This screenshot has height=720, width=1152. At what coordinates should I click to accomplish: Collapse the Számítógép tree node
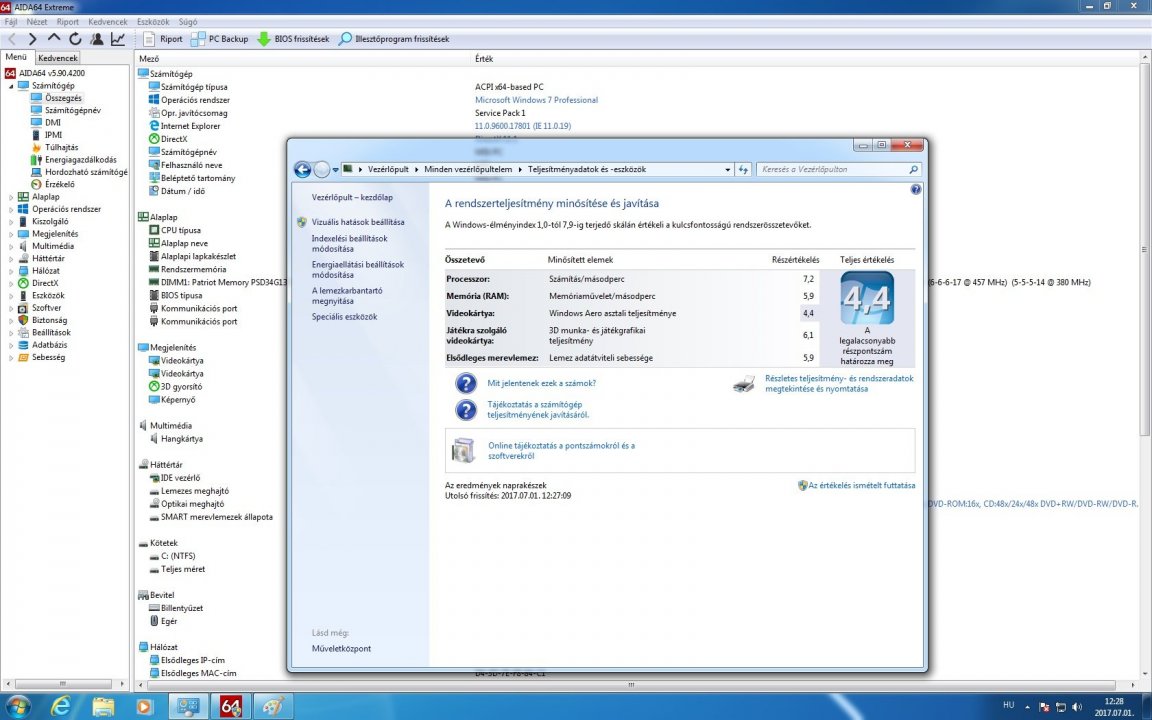[x=11, y=86]
